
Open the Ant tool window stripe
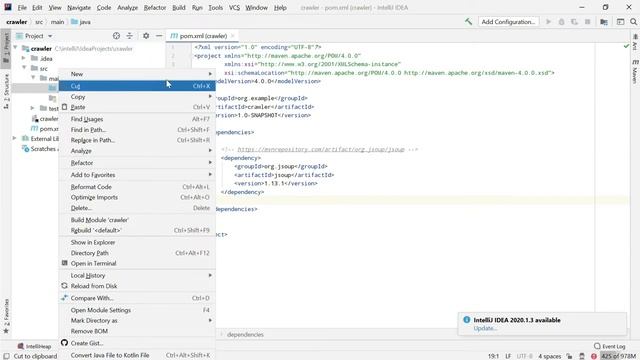point(635,43)
